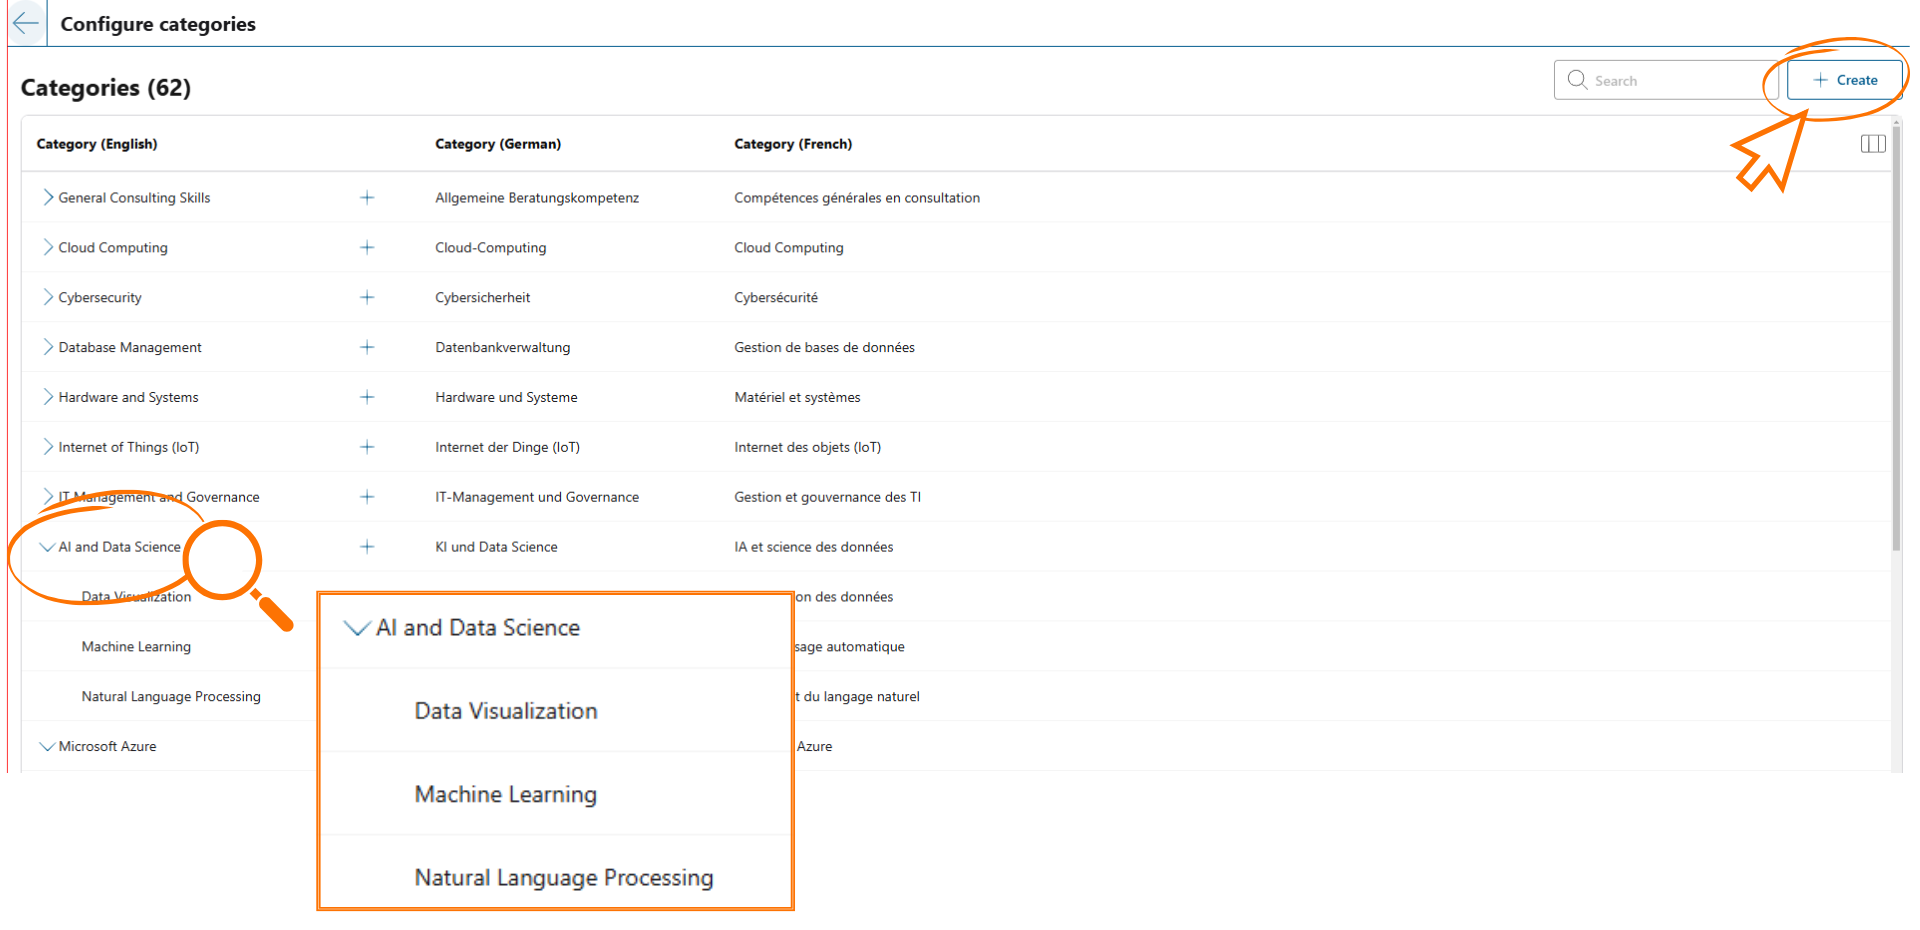Click the vertical scrollbar of the categories list
Viewport: 1920px width, 930px height.
point(1896,340)
